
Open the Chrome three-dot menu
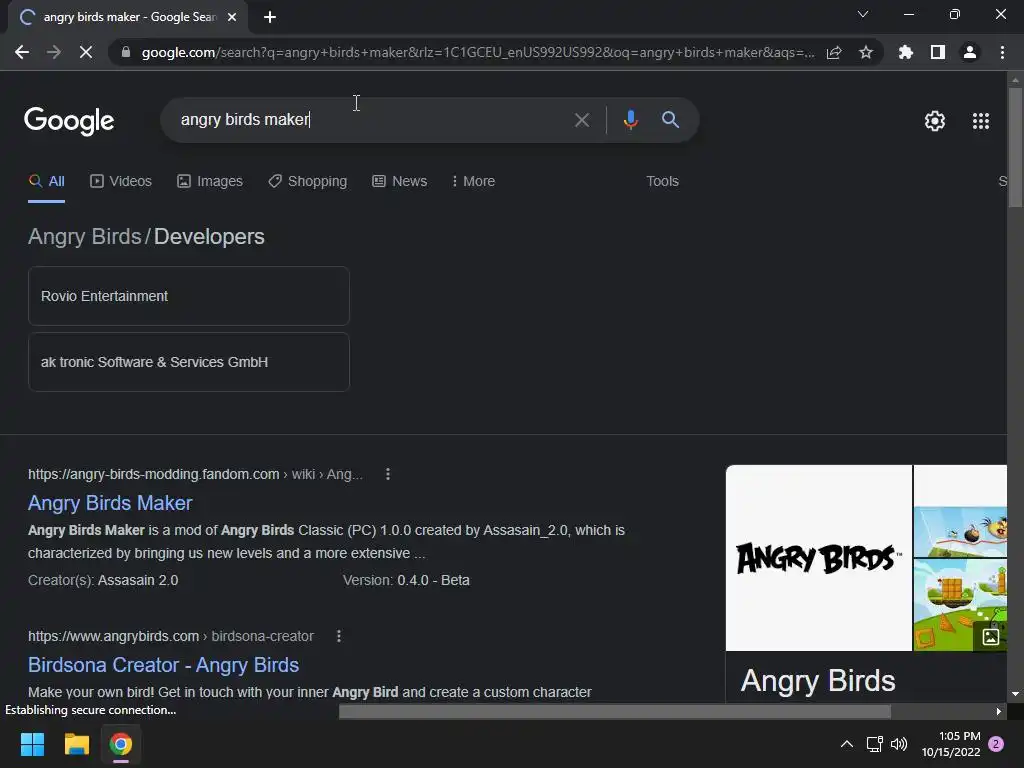click(1002, 52)
